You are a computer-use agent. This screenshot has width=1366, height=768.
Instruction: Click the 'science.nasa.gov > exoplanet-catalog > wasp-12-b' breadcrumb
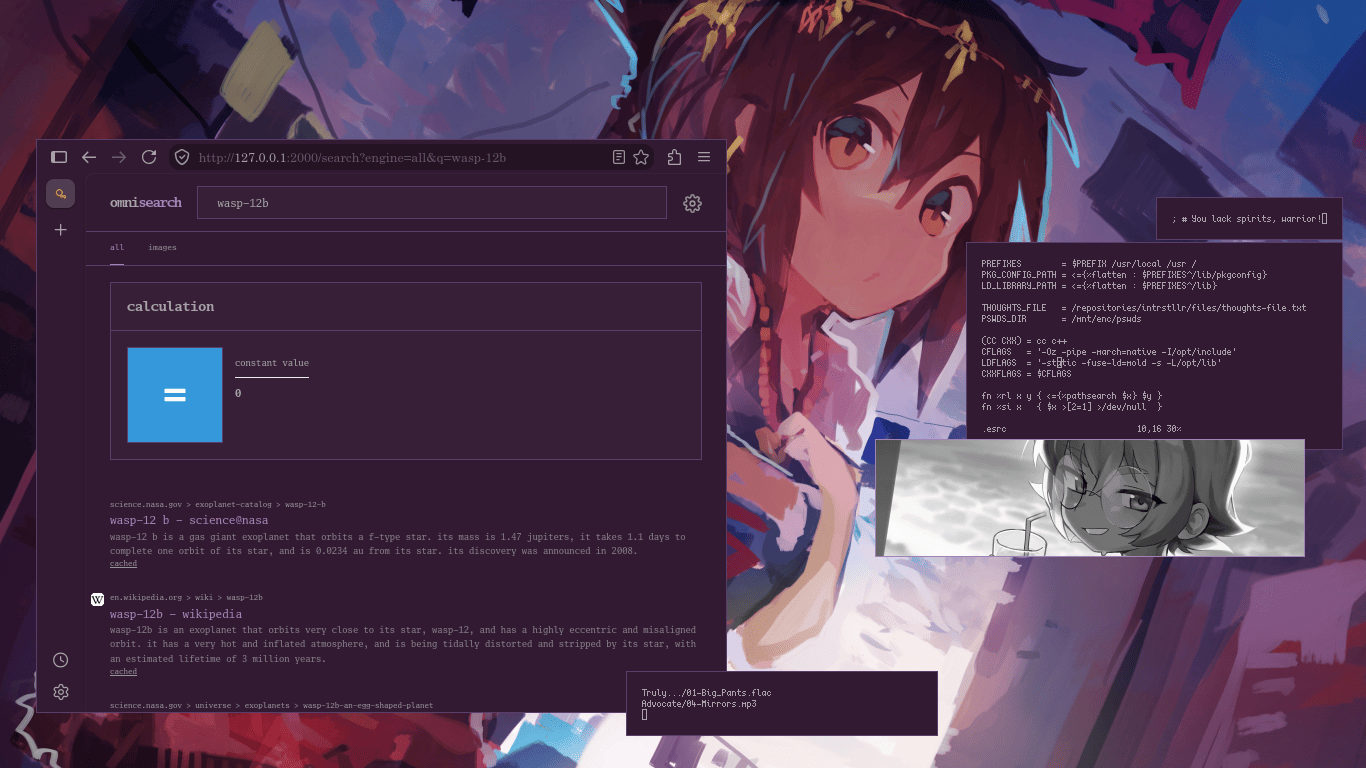click(218, 504)
